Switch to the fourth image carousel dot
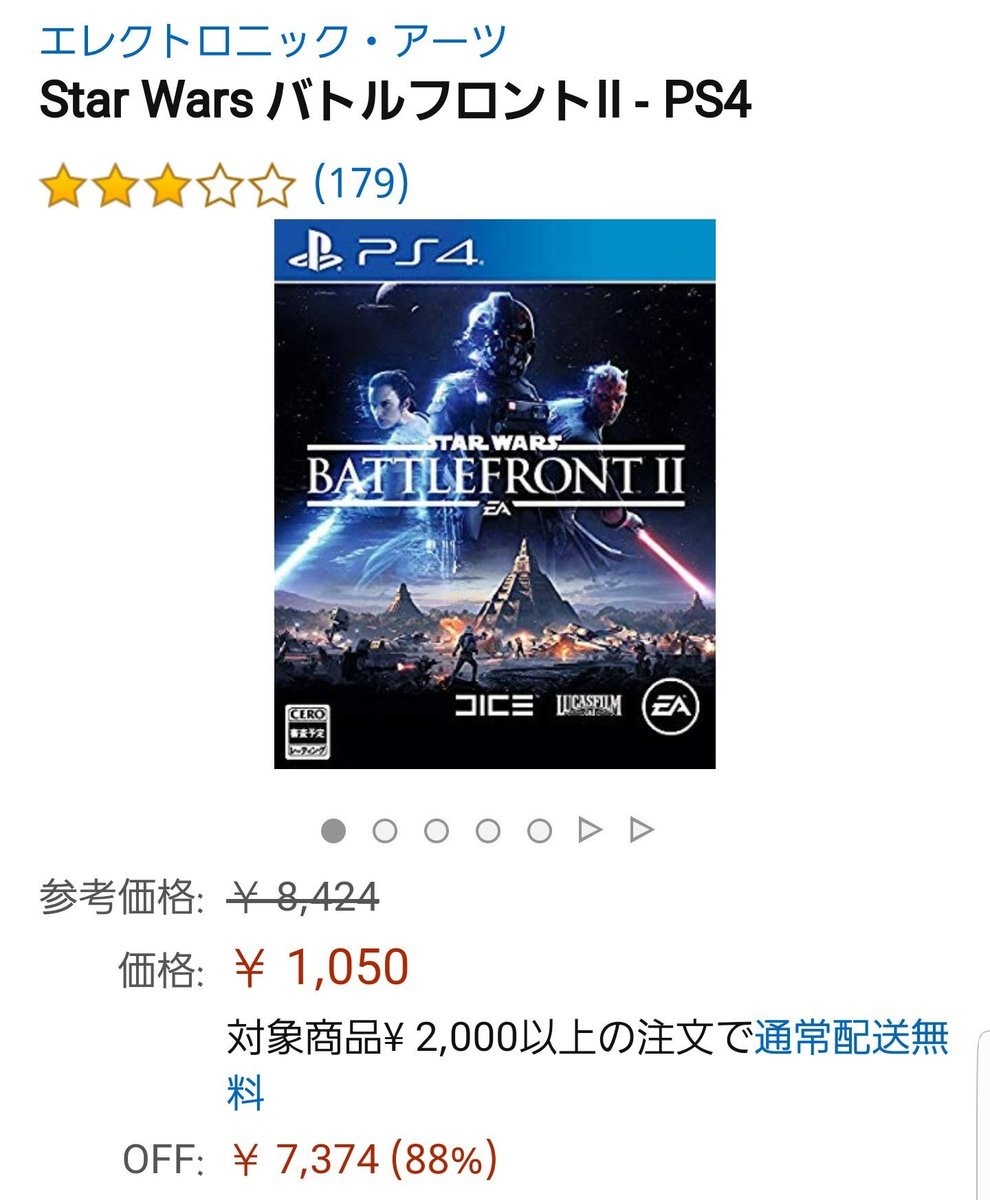The height and width of the screenshot is (1200, 990). 488,830
